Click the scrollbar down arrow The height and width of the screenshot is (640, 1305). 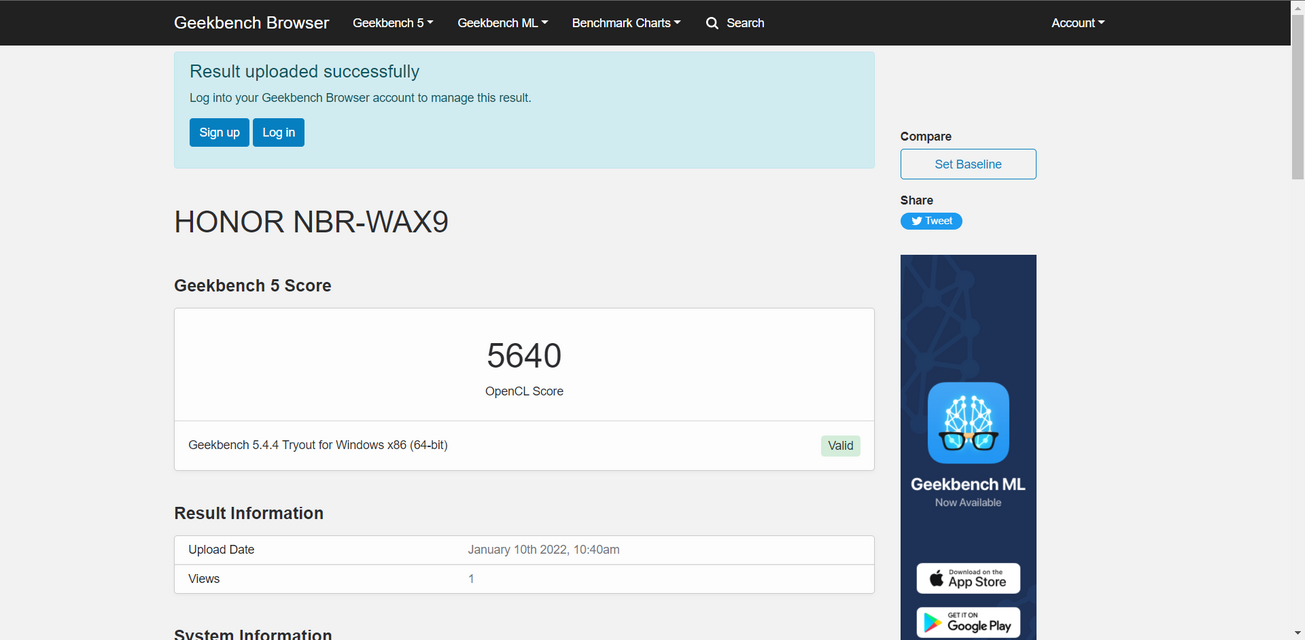pos(1297,633)
